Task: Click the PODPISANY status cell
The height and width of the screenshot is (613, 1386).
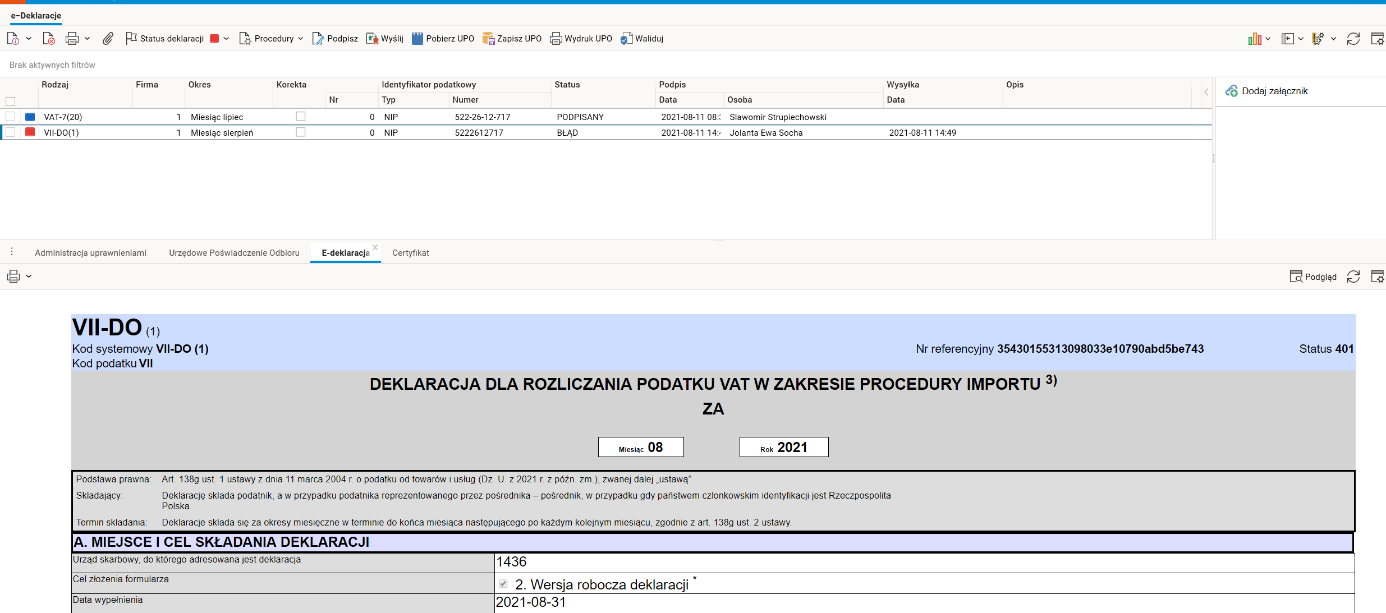Action: click(x=580, y=117)
